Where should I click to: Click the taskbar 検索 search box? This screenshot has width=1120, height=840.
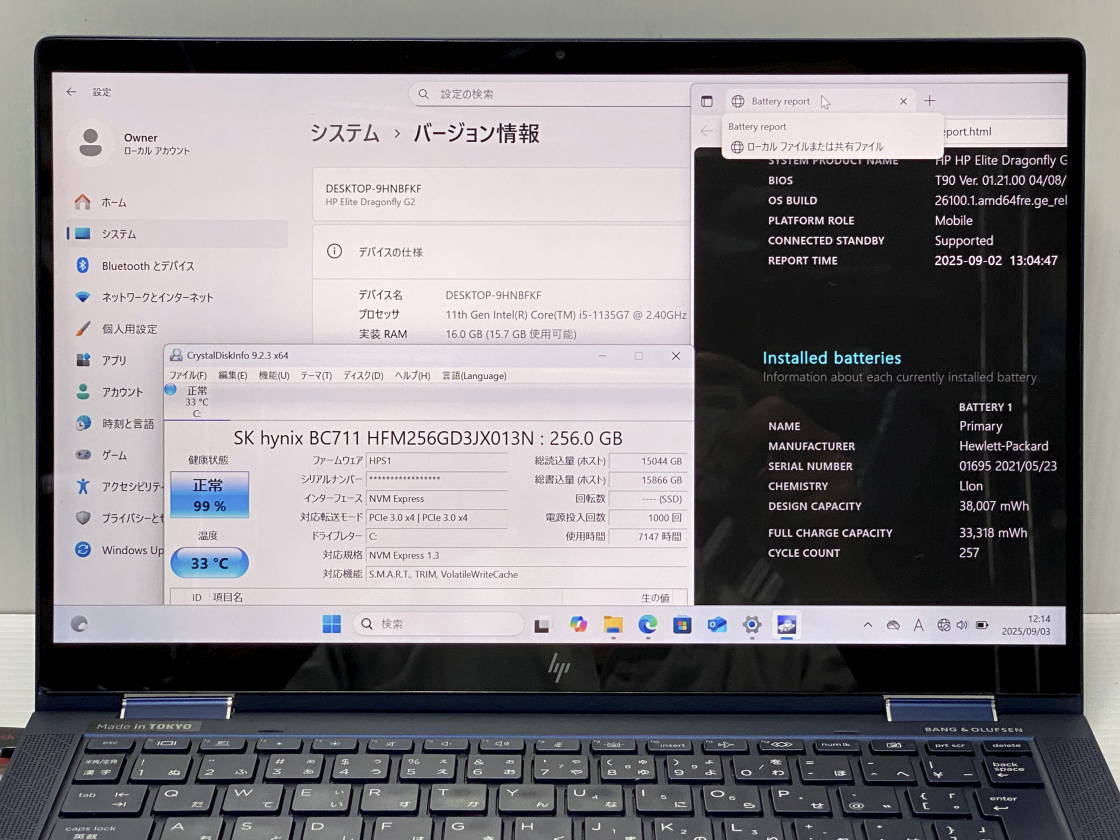tap(438, 624)
